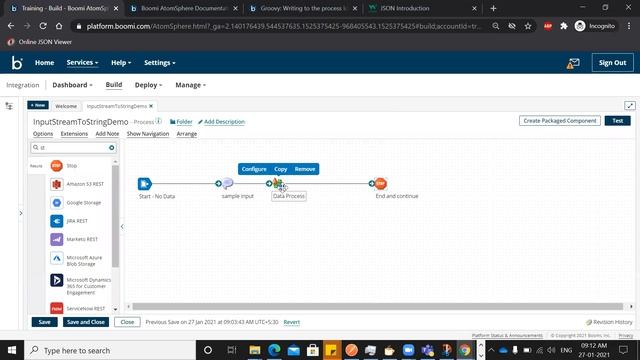Click Remove in shape popup

click(x=305, y=169)
